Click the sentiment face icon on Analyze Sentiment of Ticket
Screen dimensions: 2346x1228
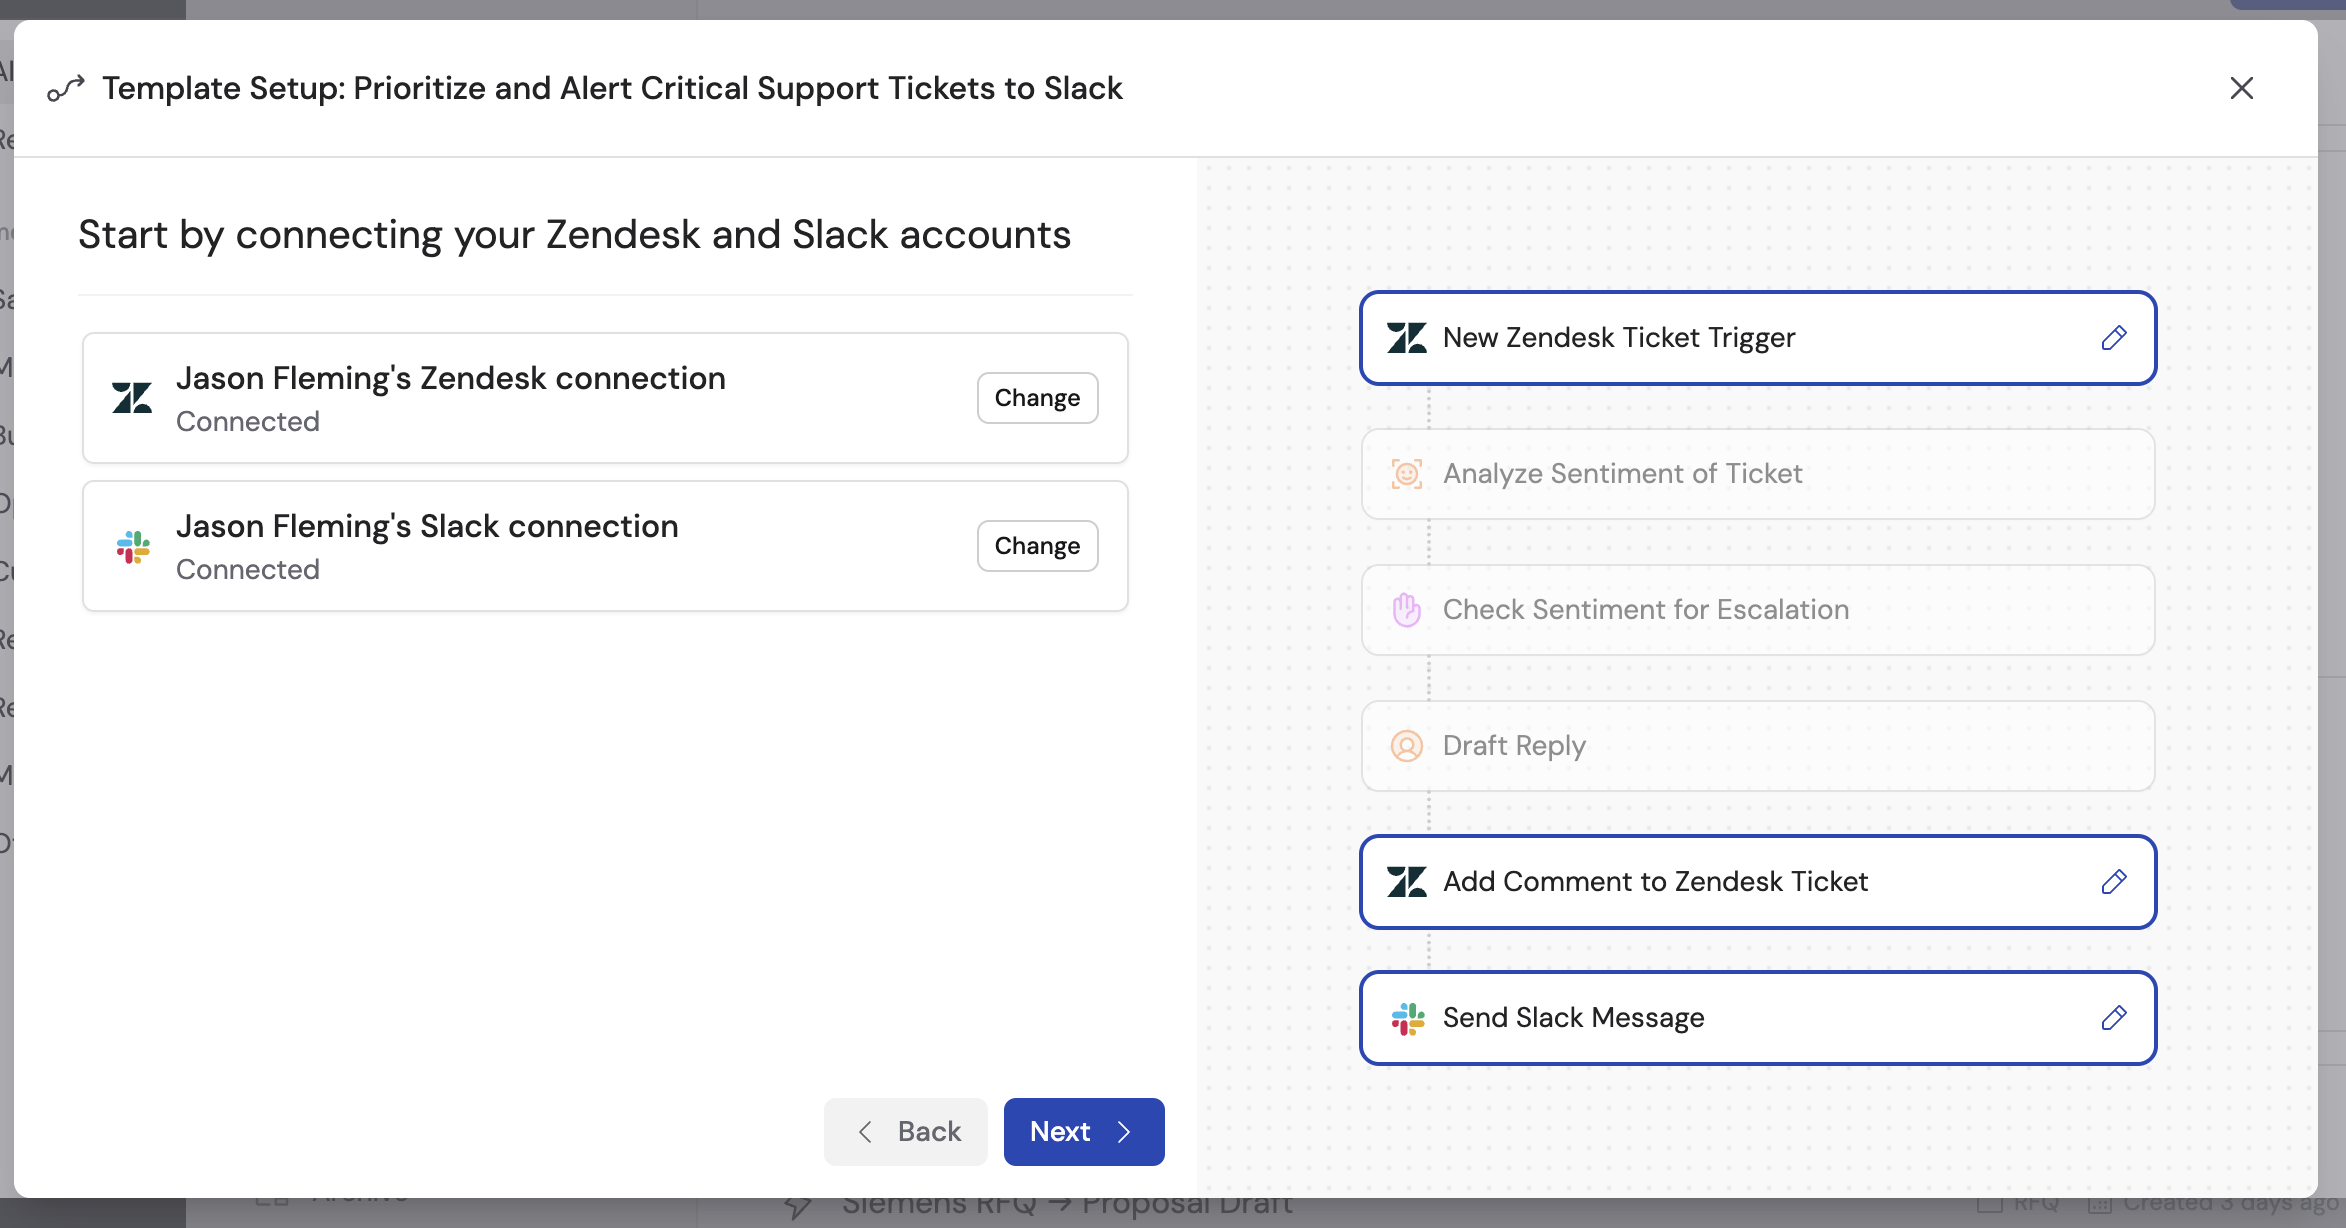(1406, 474)
